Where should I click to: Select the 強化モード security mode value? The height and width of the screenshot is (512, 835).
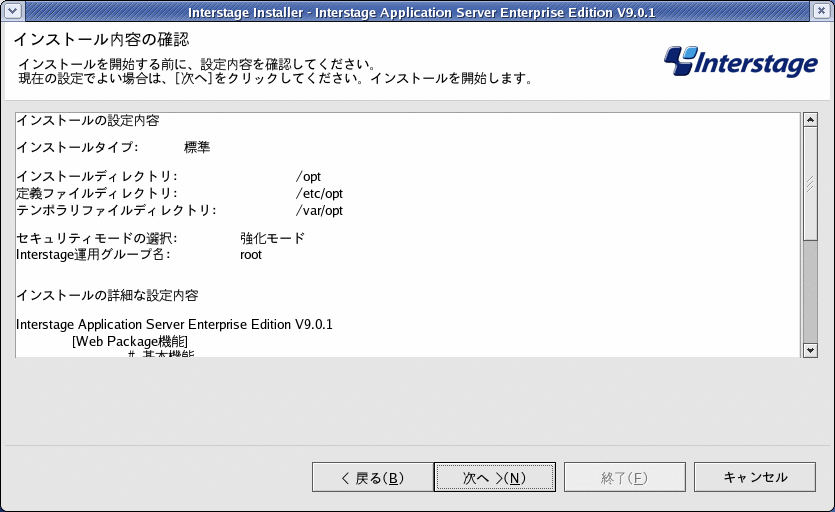click(272, 238)
